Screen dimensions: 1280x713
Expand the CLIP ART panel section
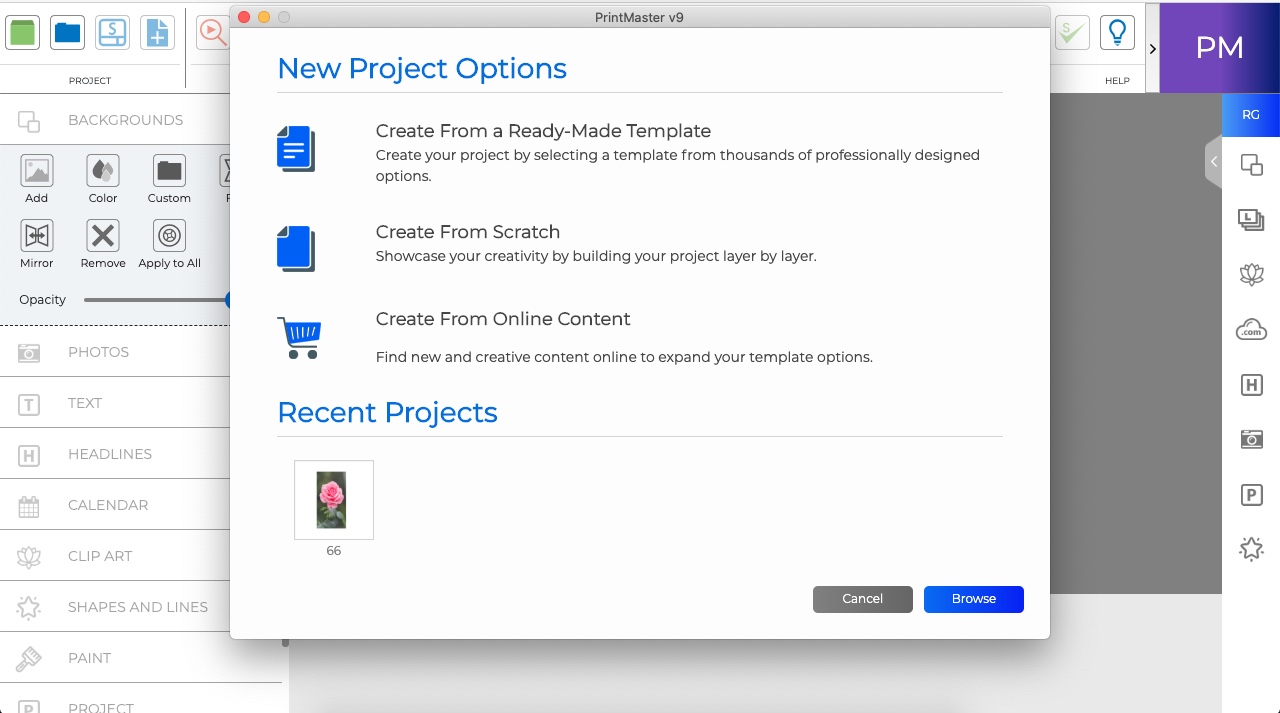(x=115, y=556)
